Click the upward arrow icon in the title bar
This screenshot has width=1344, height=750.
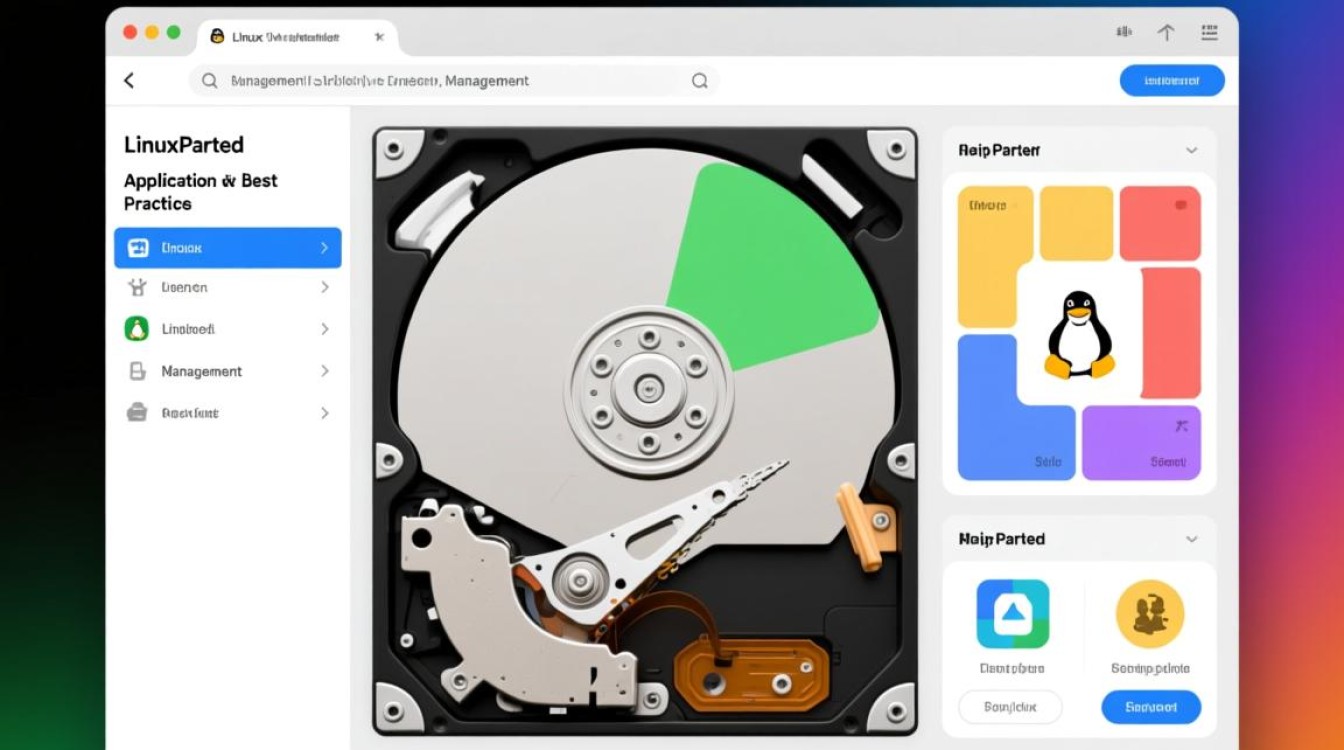[x=1166, y=33]
